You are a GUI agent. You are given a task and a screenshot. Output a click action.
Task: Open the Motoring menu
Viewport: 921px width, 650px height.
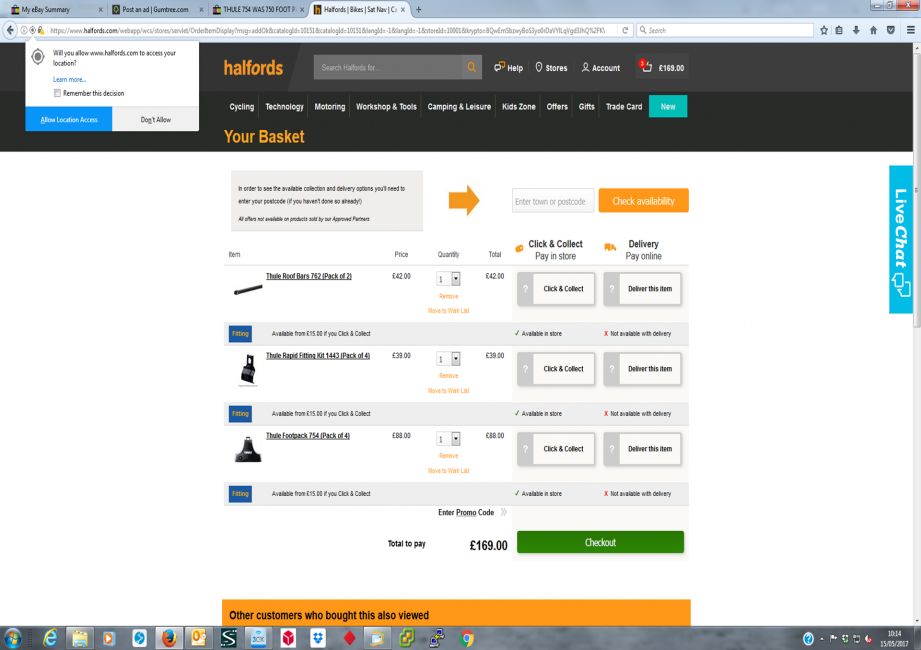[330, 106]
